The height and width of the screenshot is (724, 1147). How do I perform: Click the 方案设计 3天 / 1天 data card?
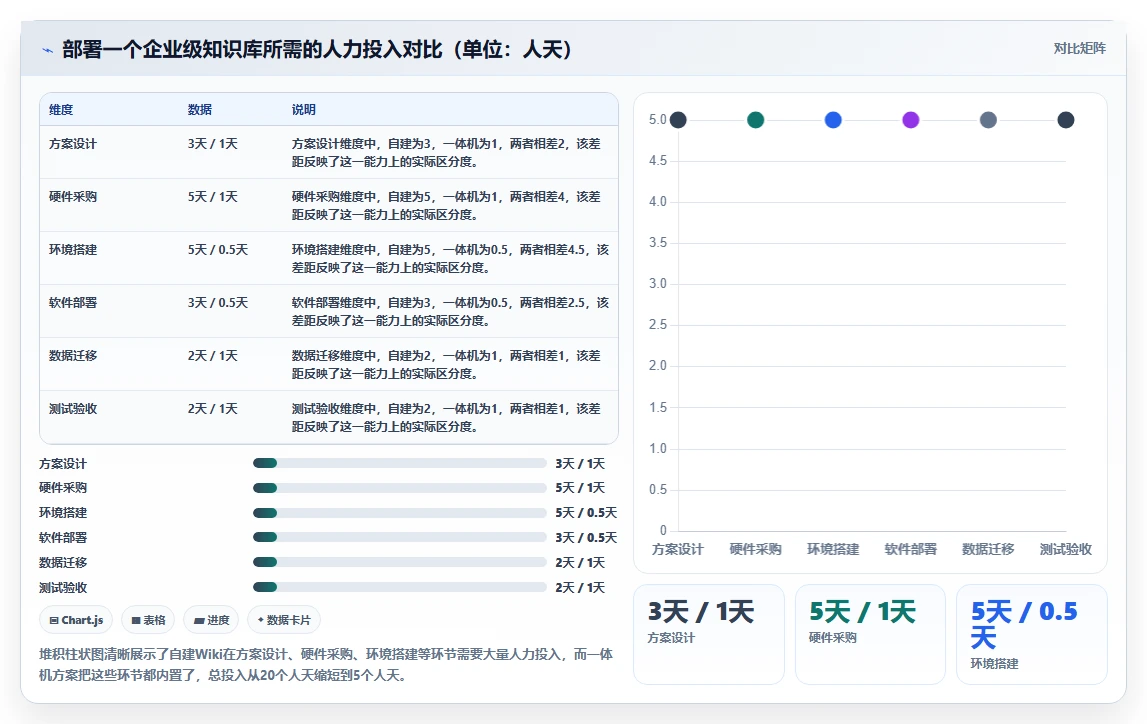tap(709, 635)
